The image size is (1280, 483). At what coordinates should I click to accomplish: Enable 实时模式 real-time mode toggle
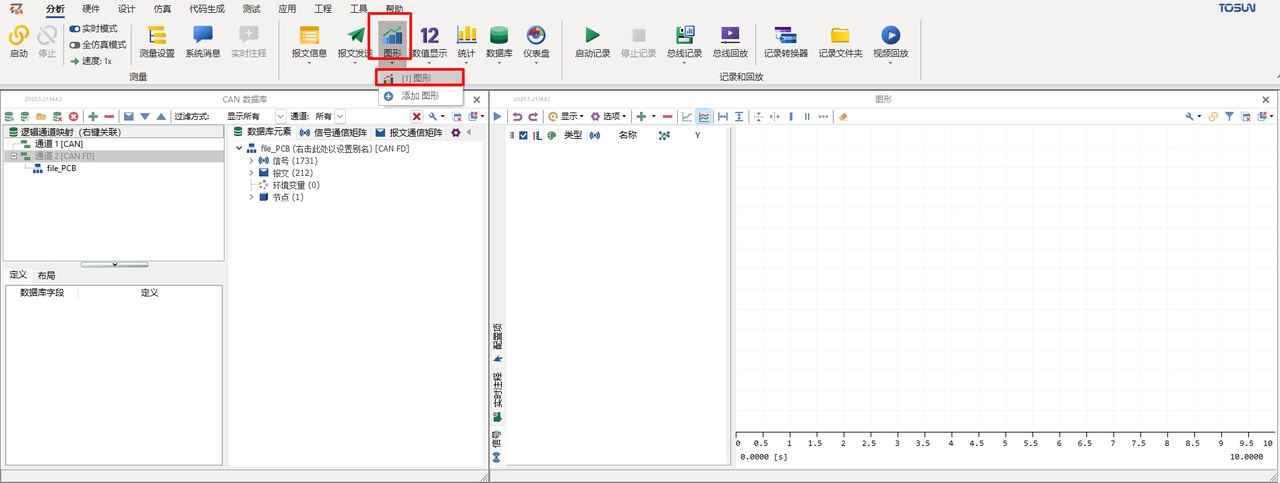coord(75,29)
